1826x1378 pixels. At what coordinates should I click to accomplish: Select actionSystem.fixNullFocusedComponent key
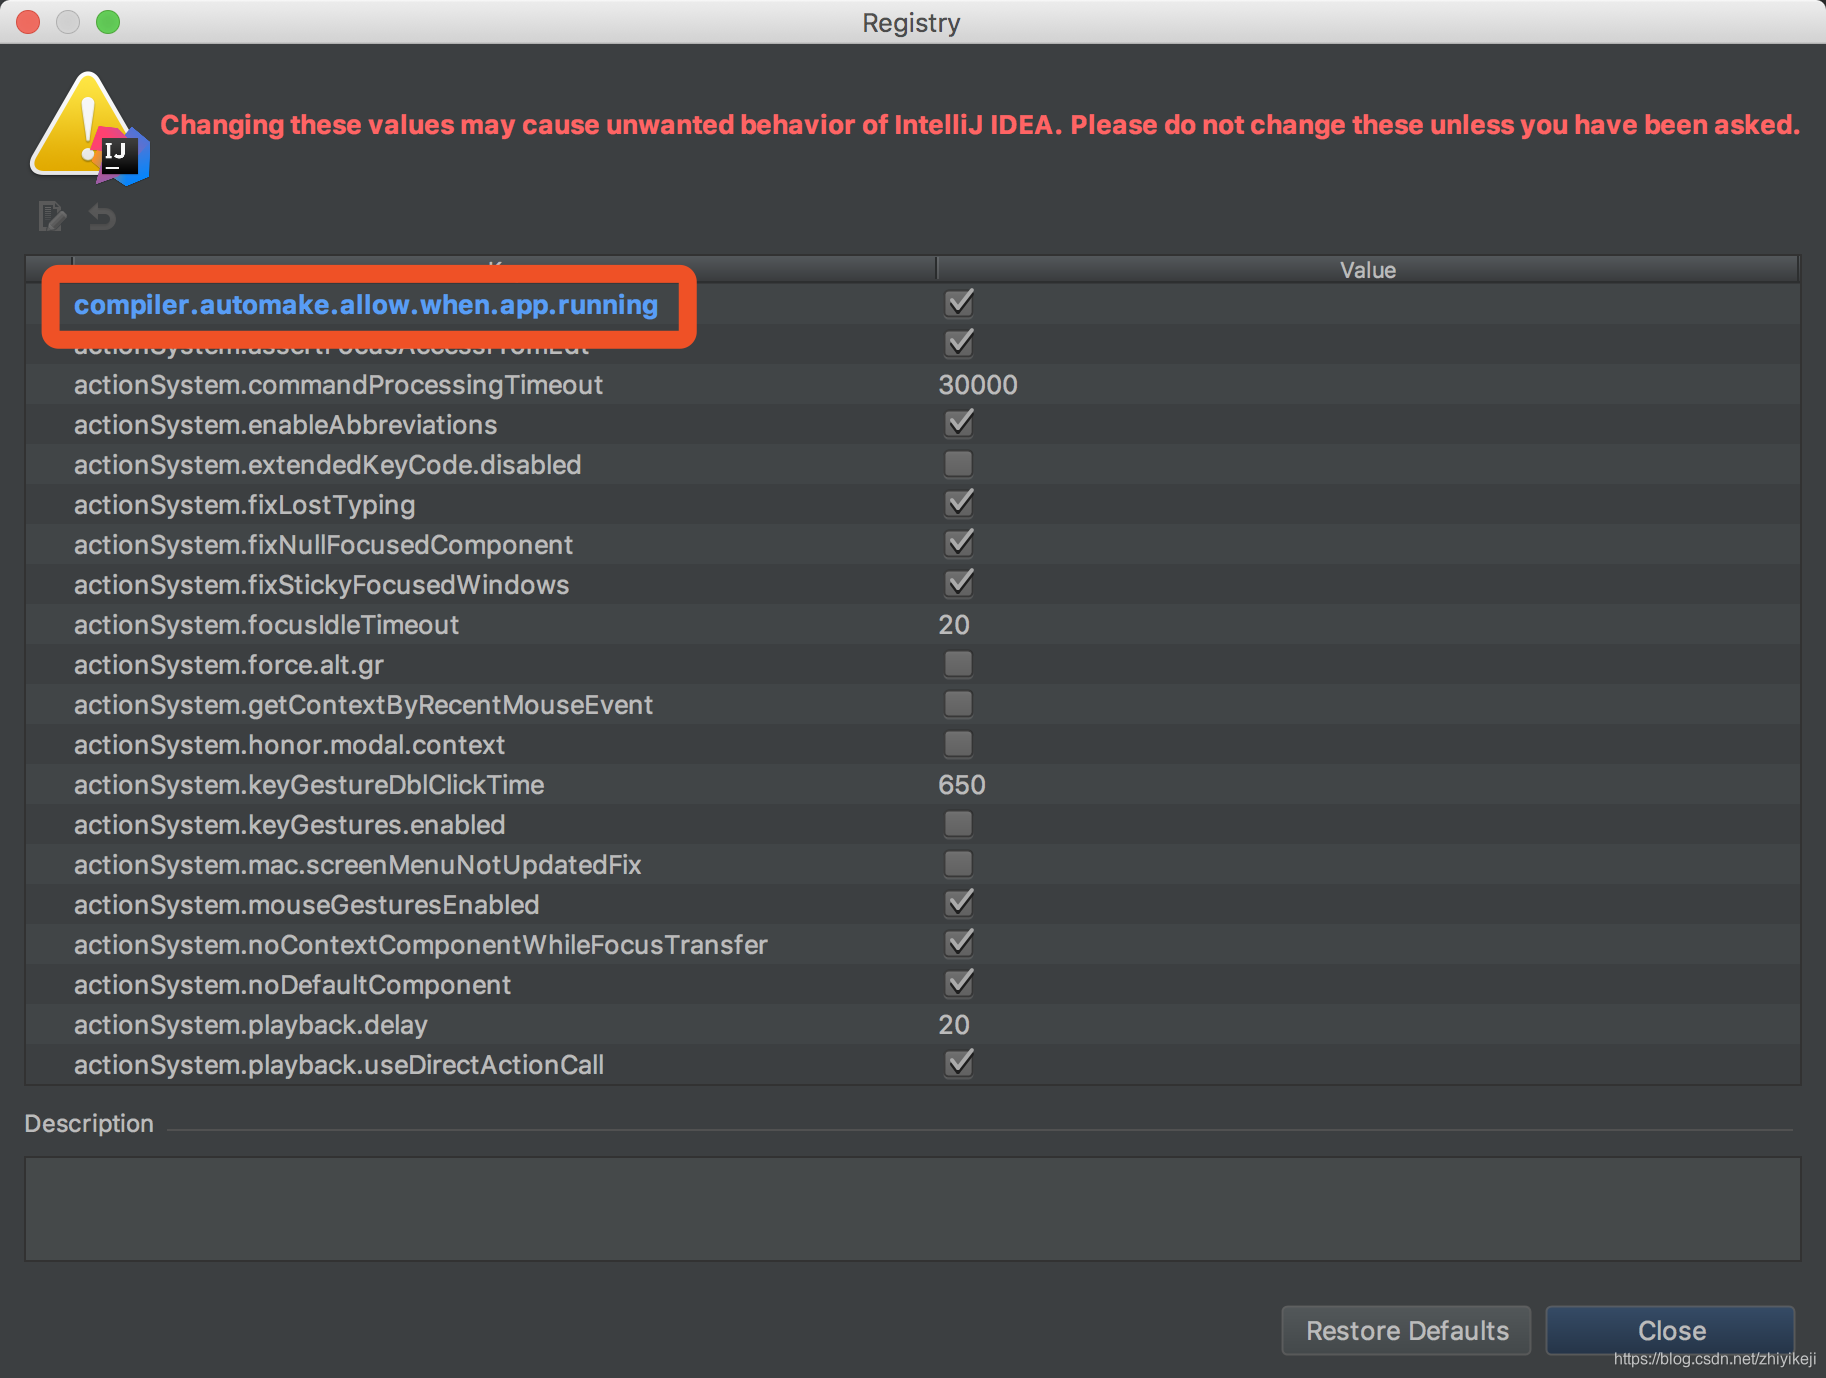[x=323, y=545]
